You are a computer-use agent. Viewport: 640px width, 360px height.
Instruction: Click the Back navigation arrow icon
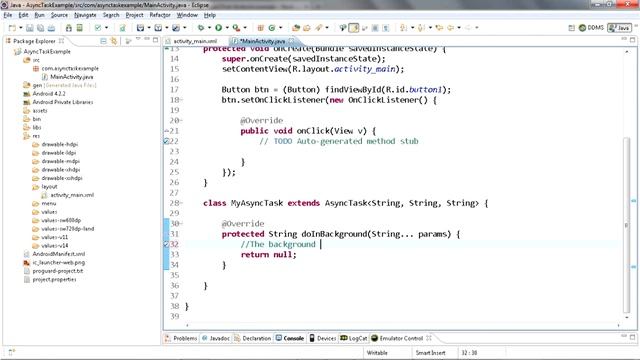pos(451,28)
